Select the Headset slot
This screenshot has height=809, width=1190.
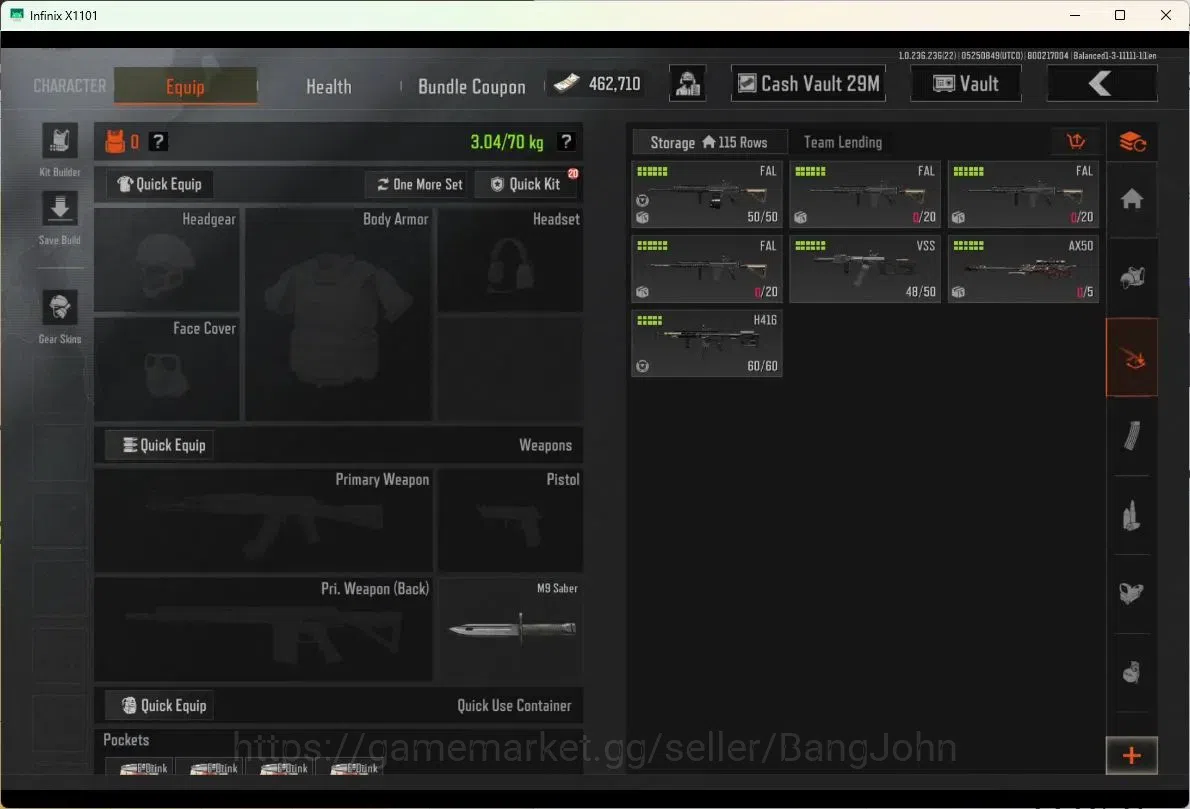click(x=510, y=260)
